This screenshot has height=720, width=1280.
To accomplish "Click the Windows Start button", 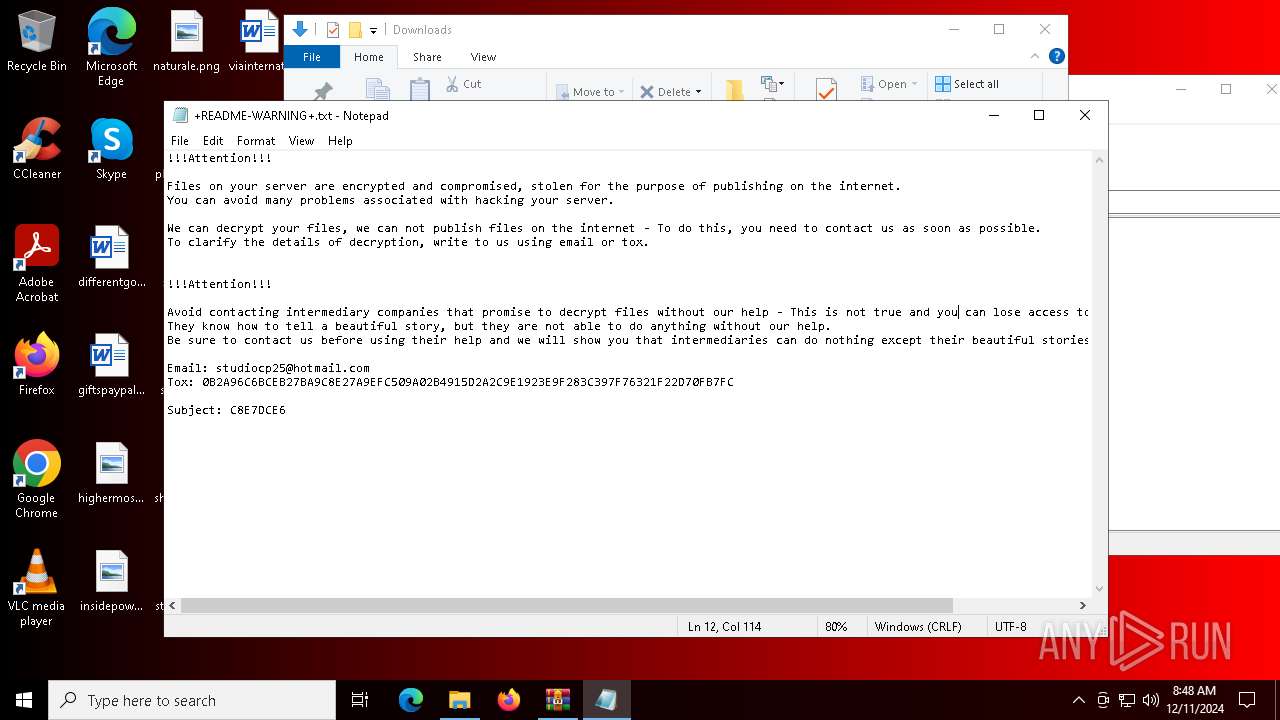I will click(24, 700).
